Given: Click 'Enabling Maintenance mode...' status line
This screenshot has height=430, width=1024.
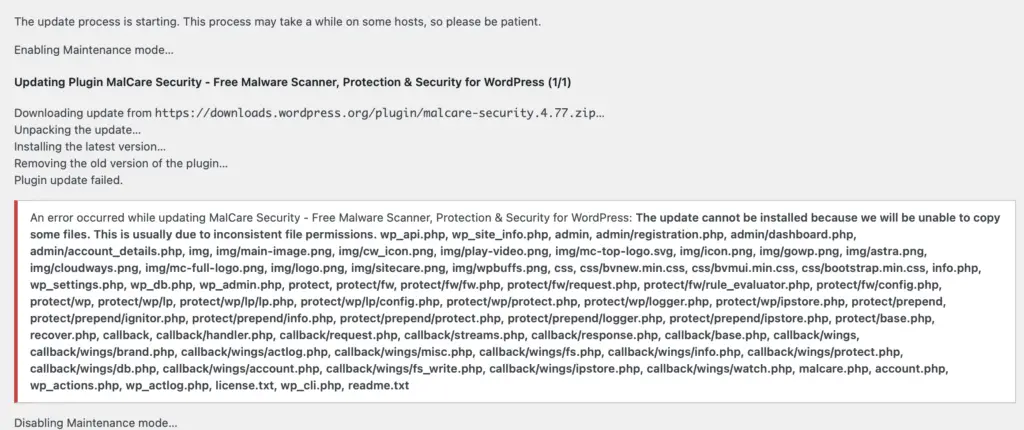Looking at the screenshot, I should tap(94, 50).
